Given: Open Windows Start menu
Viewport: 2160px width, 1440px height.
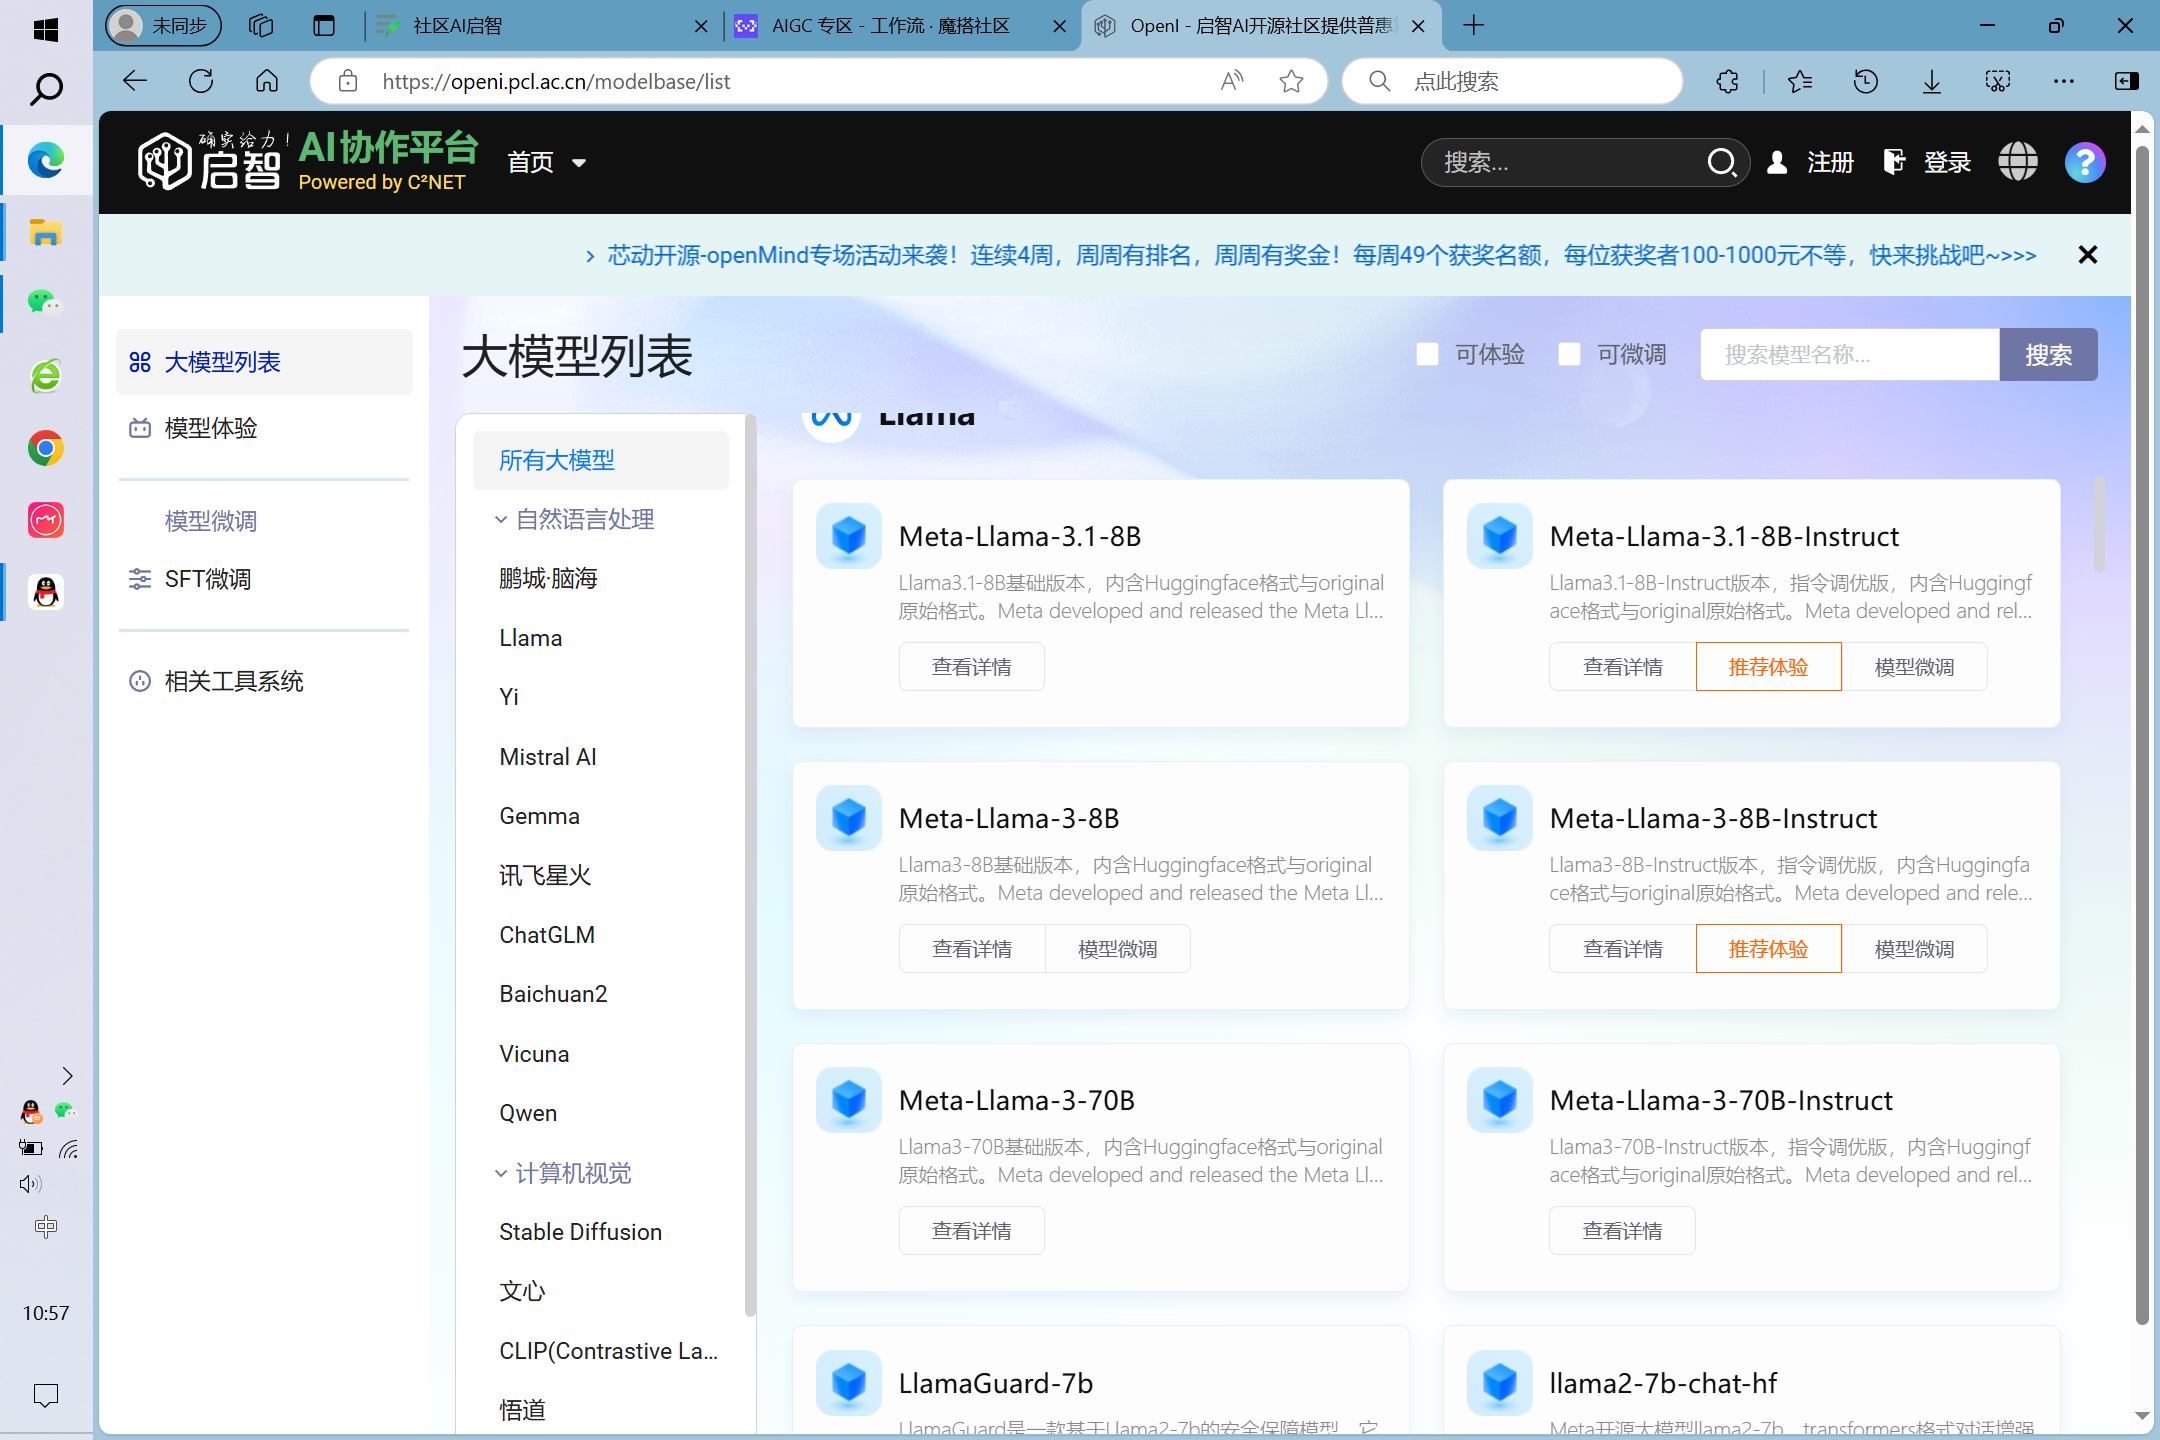Looking at the screenshot, I should 46,29.
